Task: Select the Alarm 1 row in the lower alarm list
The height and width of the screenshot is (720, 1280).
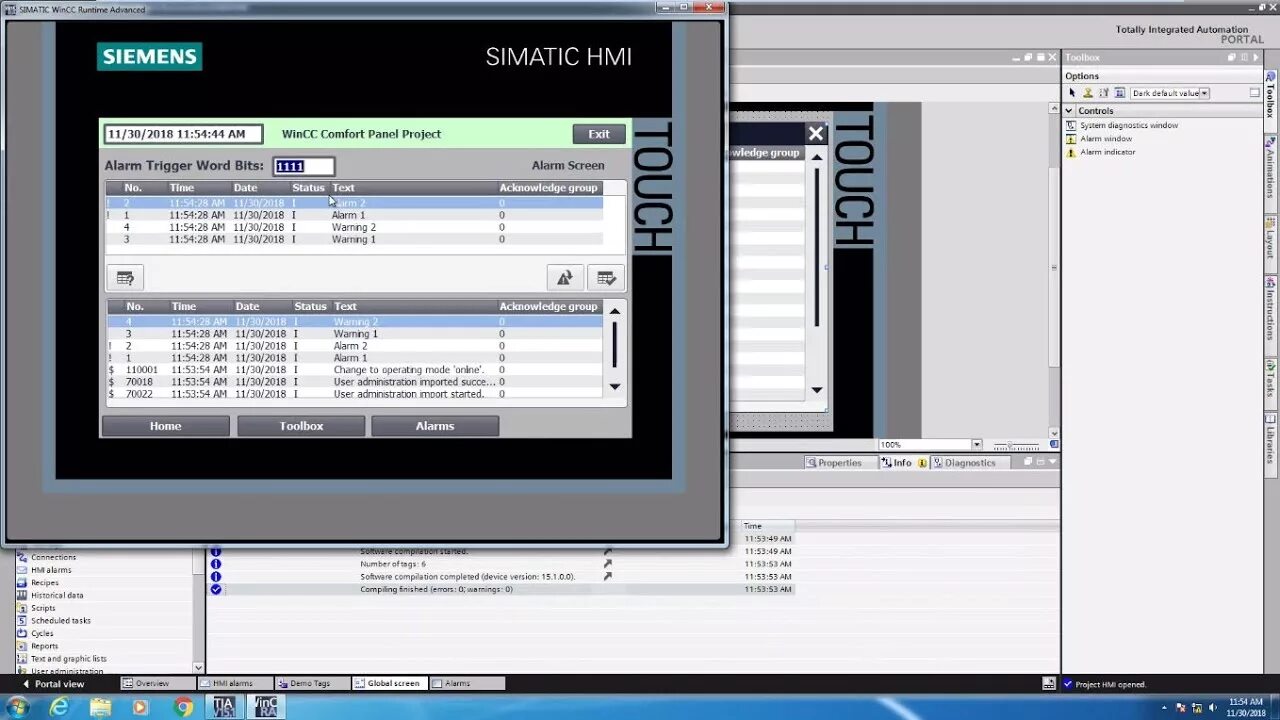Action: [355, 358]
